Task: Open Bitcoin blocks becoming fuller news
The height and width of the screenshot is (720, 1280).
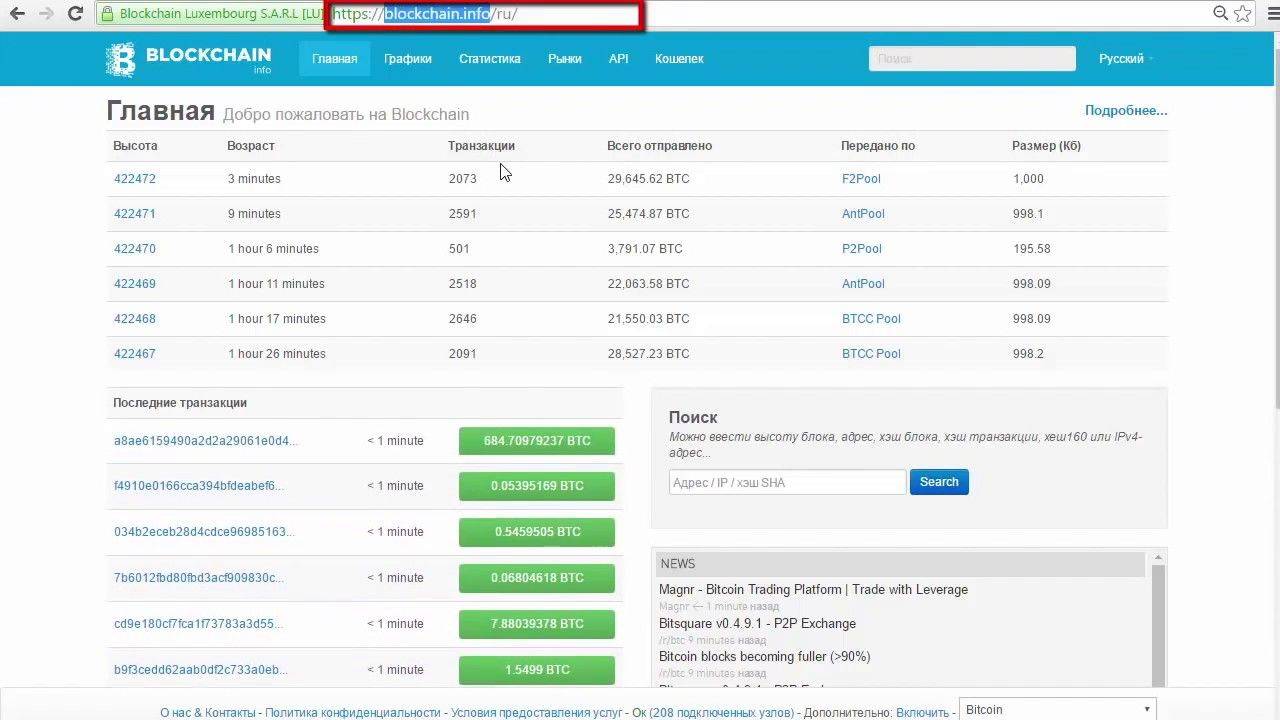Action: 764,657
